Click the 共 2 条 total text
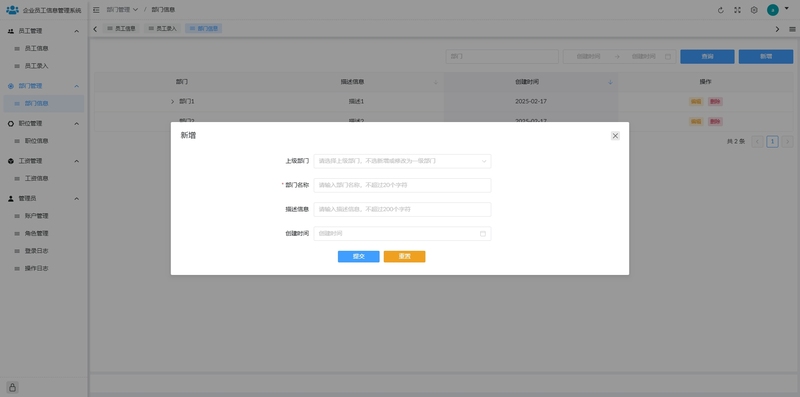800x397 pixels. coord(736,141)
